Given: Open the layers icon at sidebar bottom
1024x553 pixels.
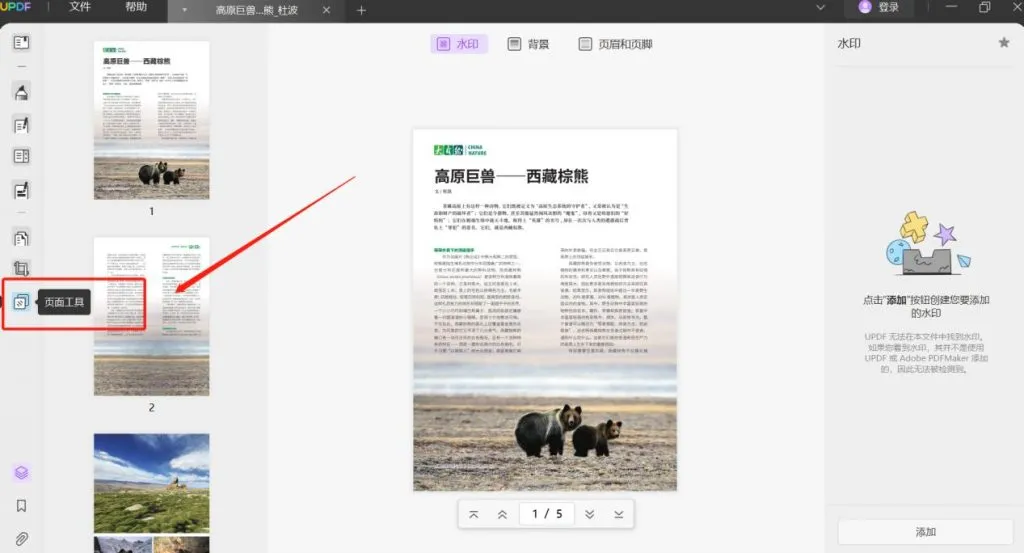Looking at the screenshot, I should (x=21, y=472).
